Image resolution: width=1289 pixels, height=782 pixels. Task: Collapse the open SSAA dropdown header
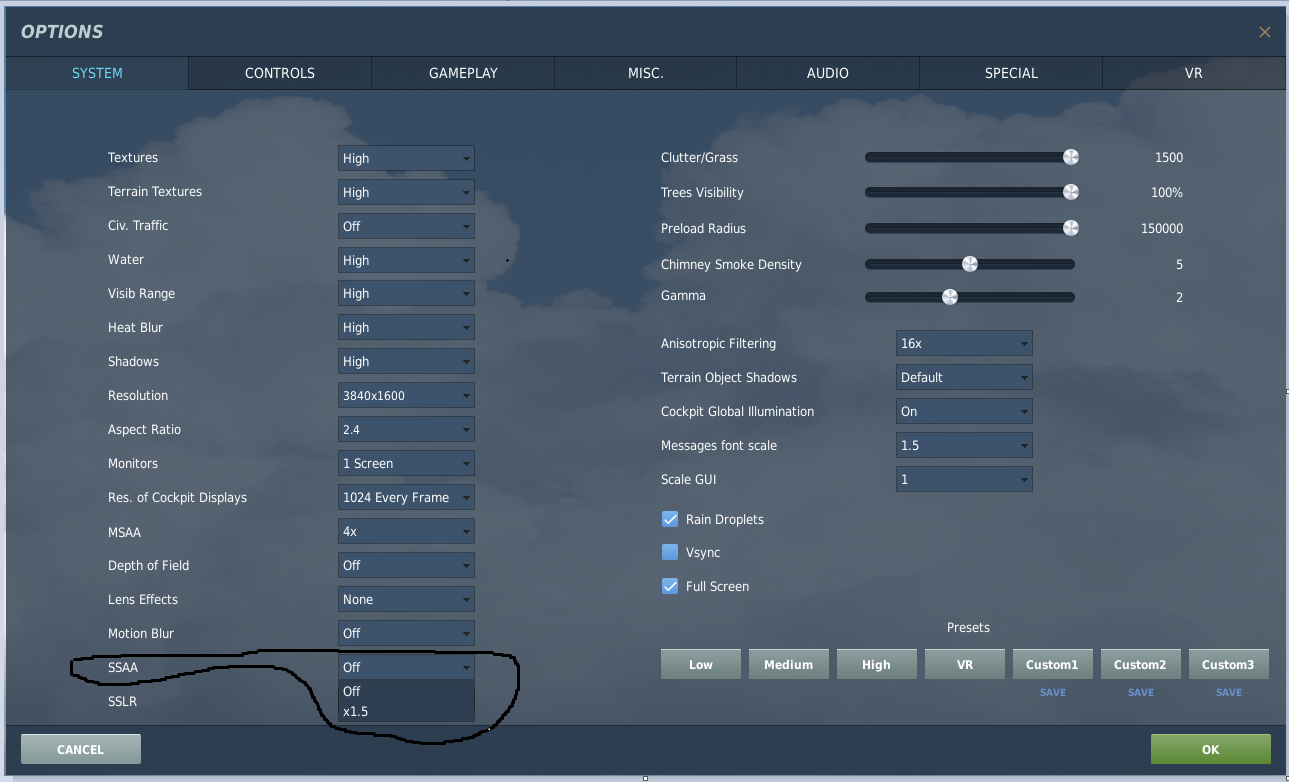point(406,667)
